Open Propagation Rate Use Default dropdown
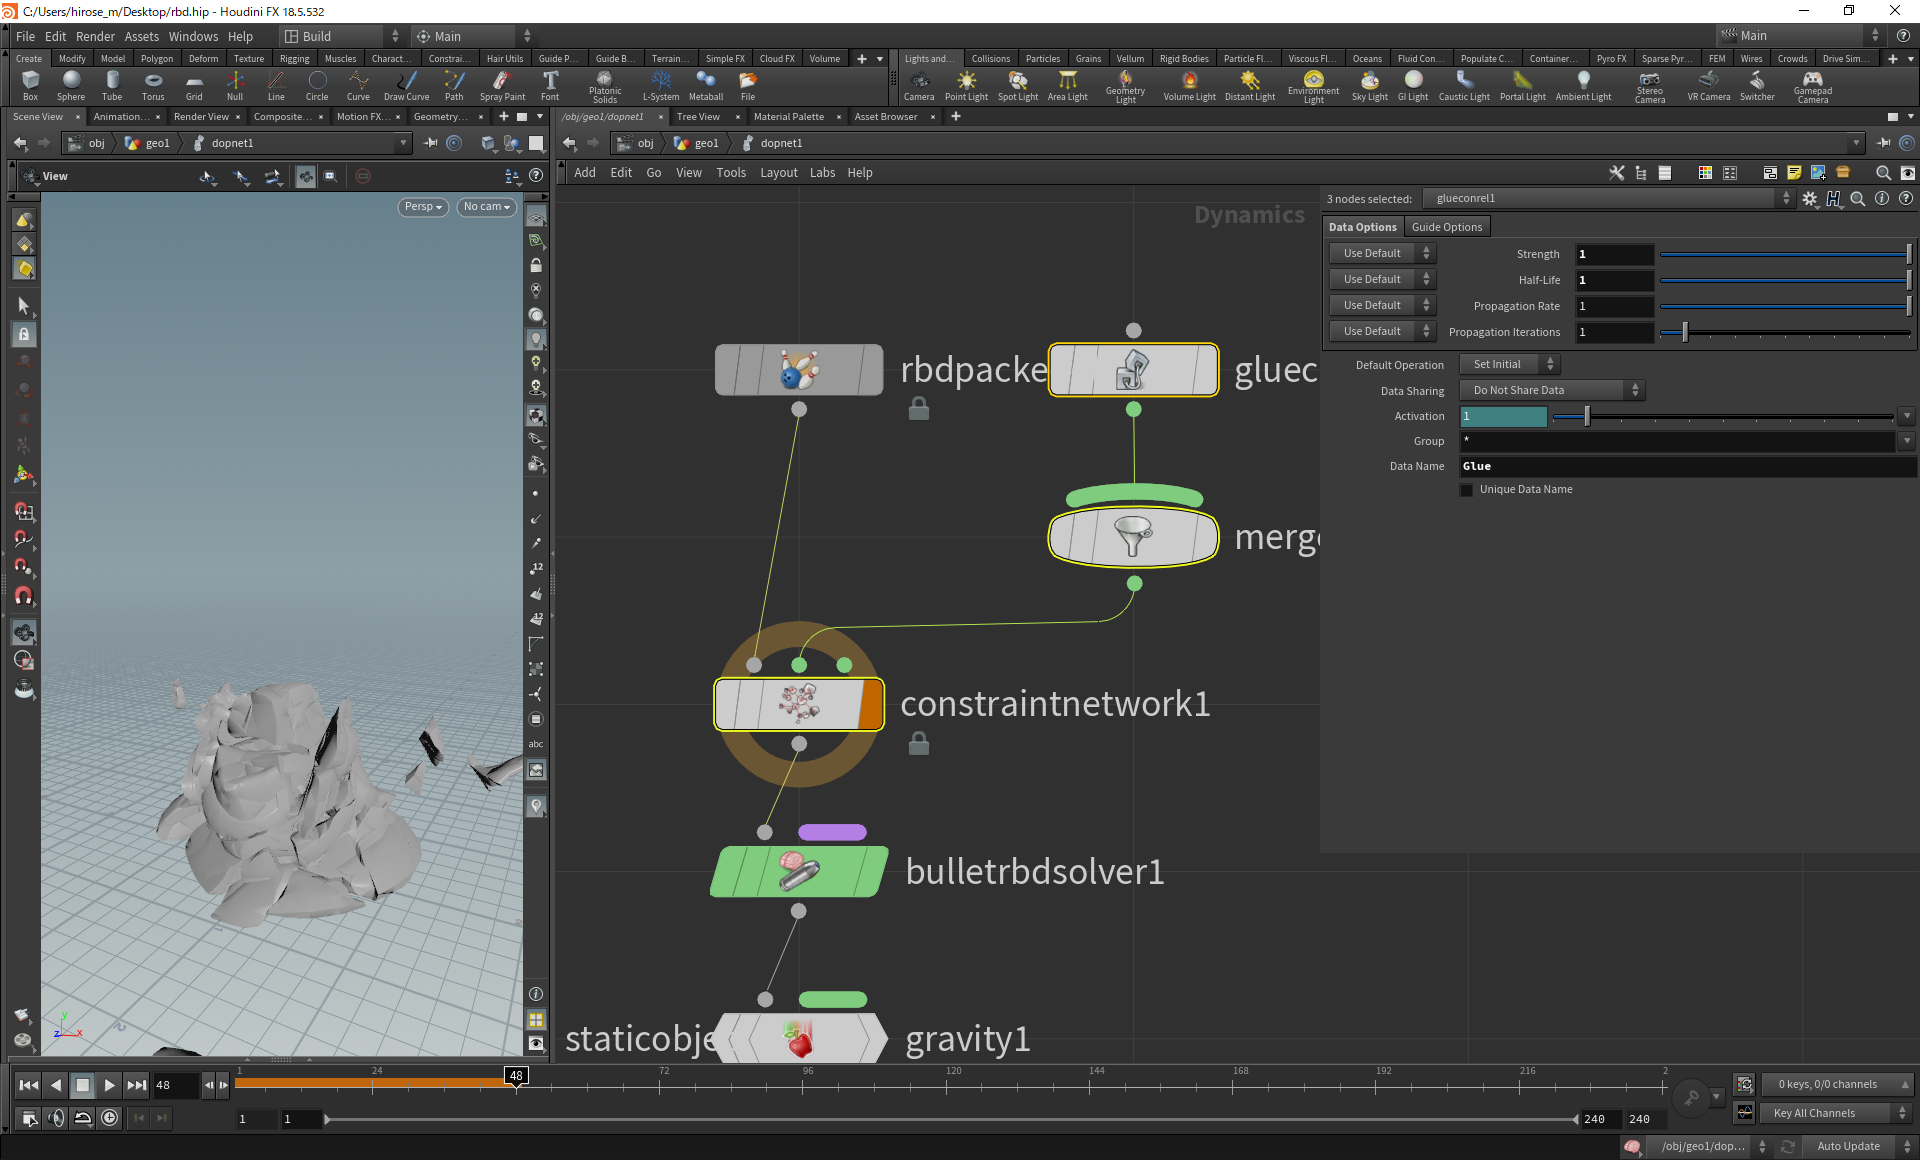 click(1382, 306)
